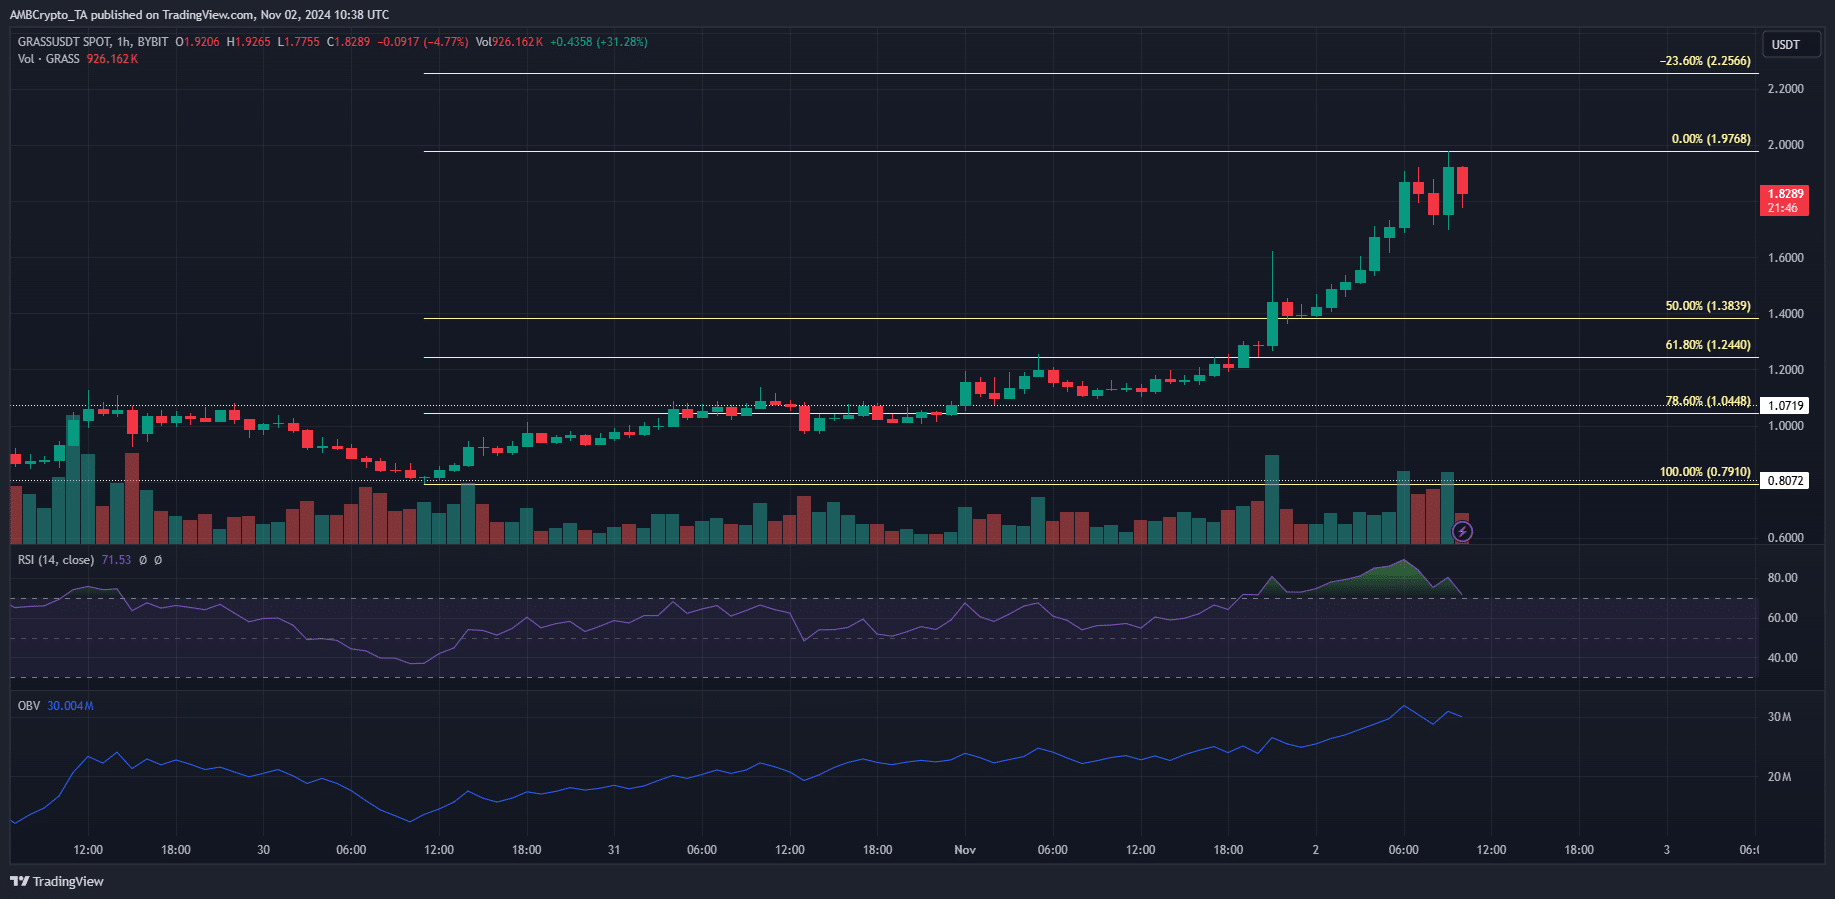Click the 31 date label on time axis
Viewport: 1835px width, 899px height.
(614, 850)
